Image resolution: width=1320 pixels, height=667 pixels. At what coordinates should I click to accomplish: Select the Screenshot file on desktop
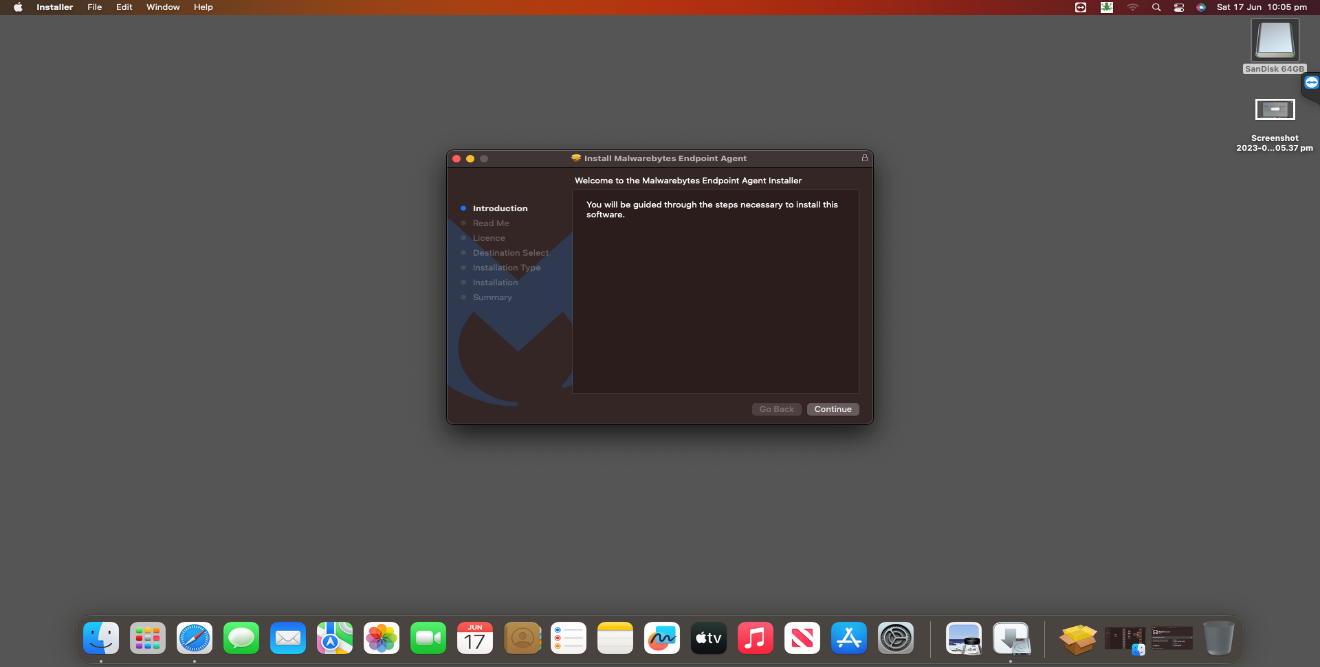tap(1275, 125)
